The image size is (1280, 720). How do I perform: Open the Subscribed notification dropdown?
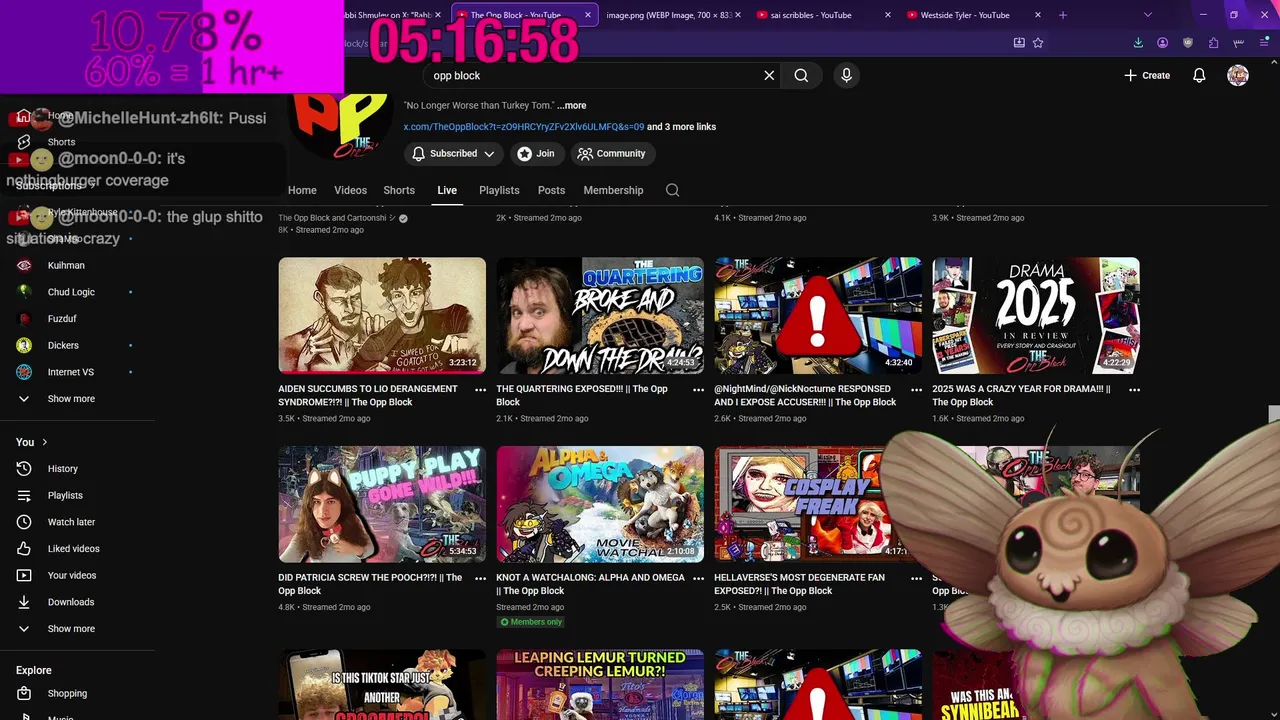tap(453, 153)
